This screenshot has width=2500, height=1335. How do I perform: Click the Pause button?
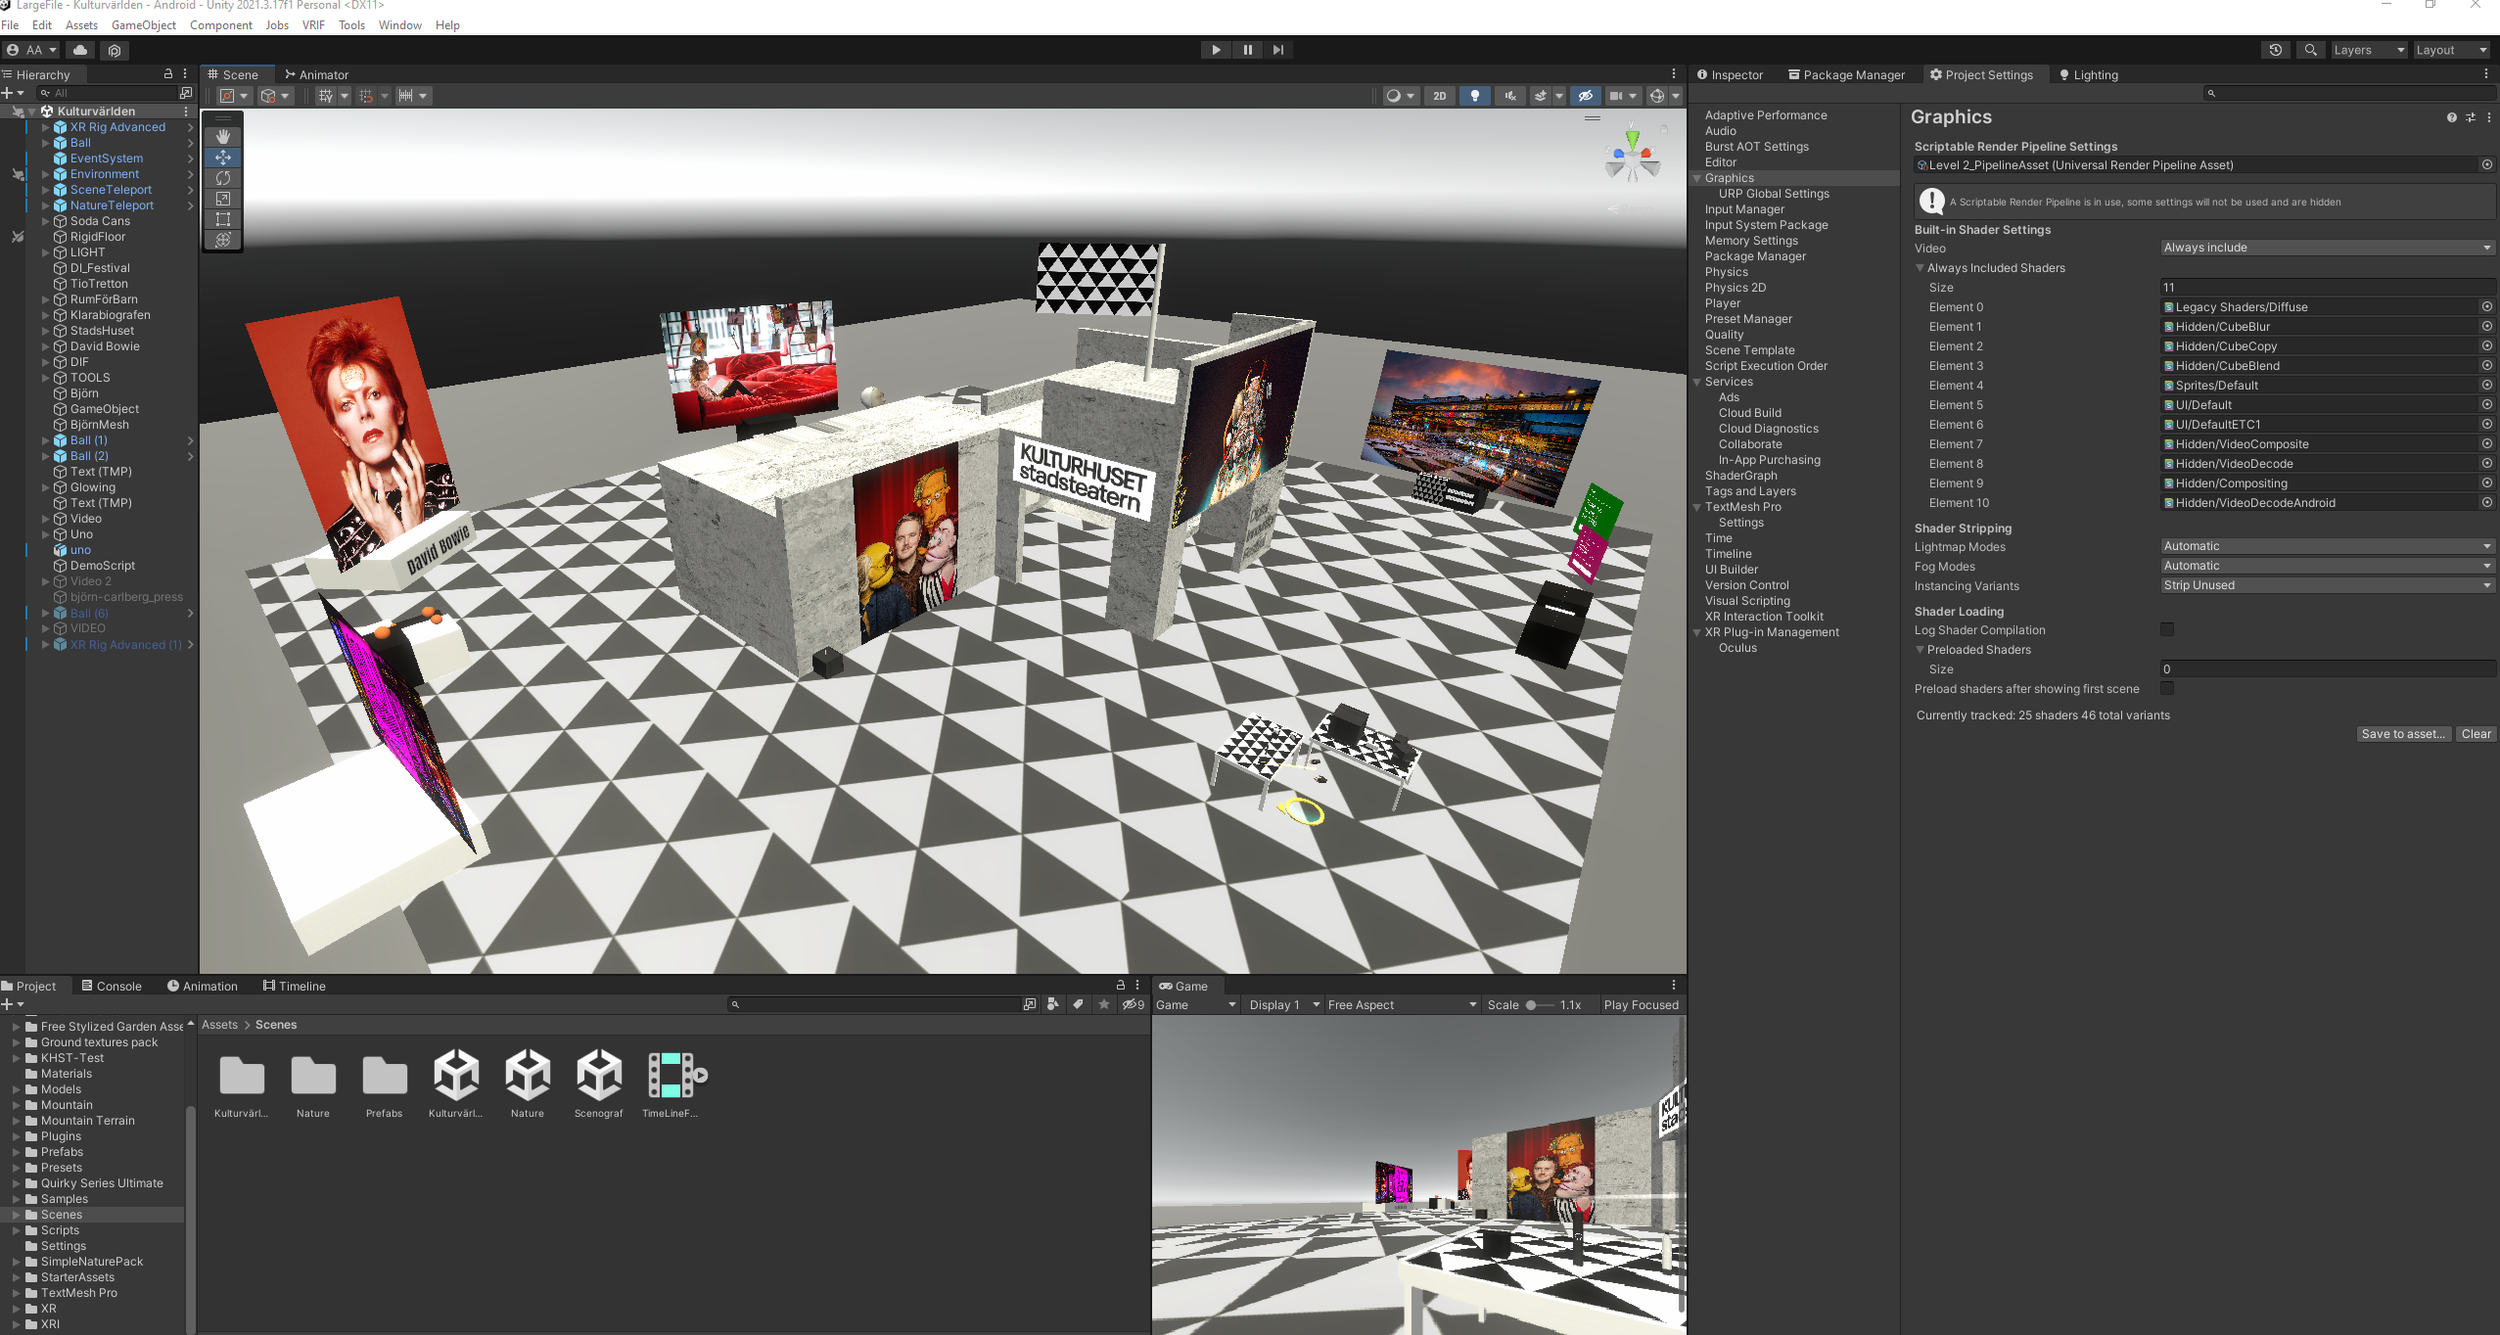tap(1247, 50)
